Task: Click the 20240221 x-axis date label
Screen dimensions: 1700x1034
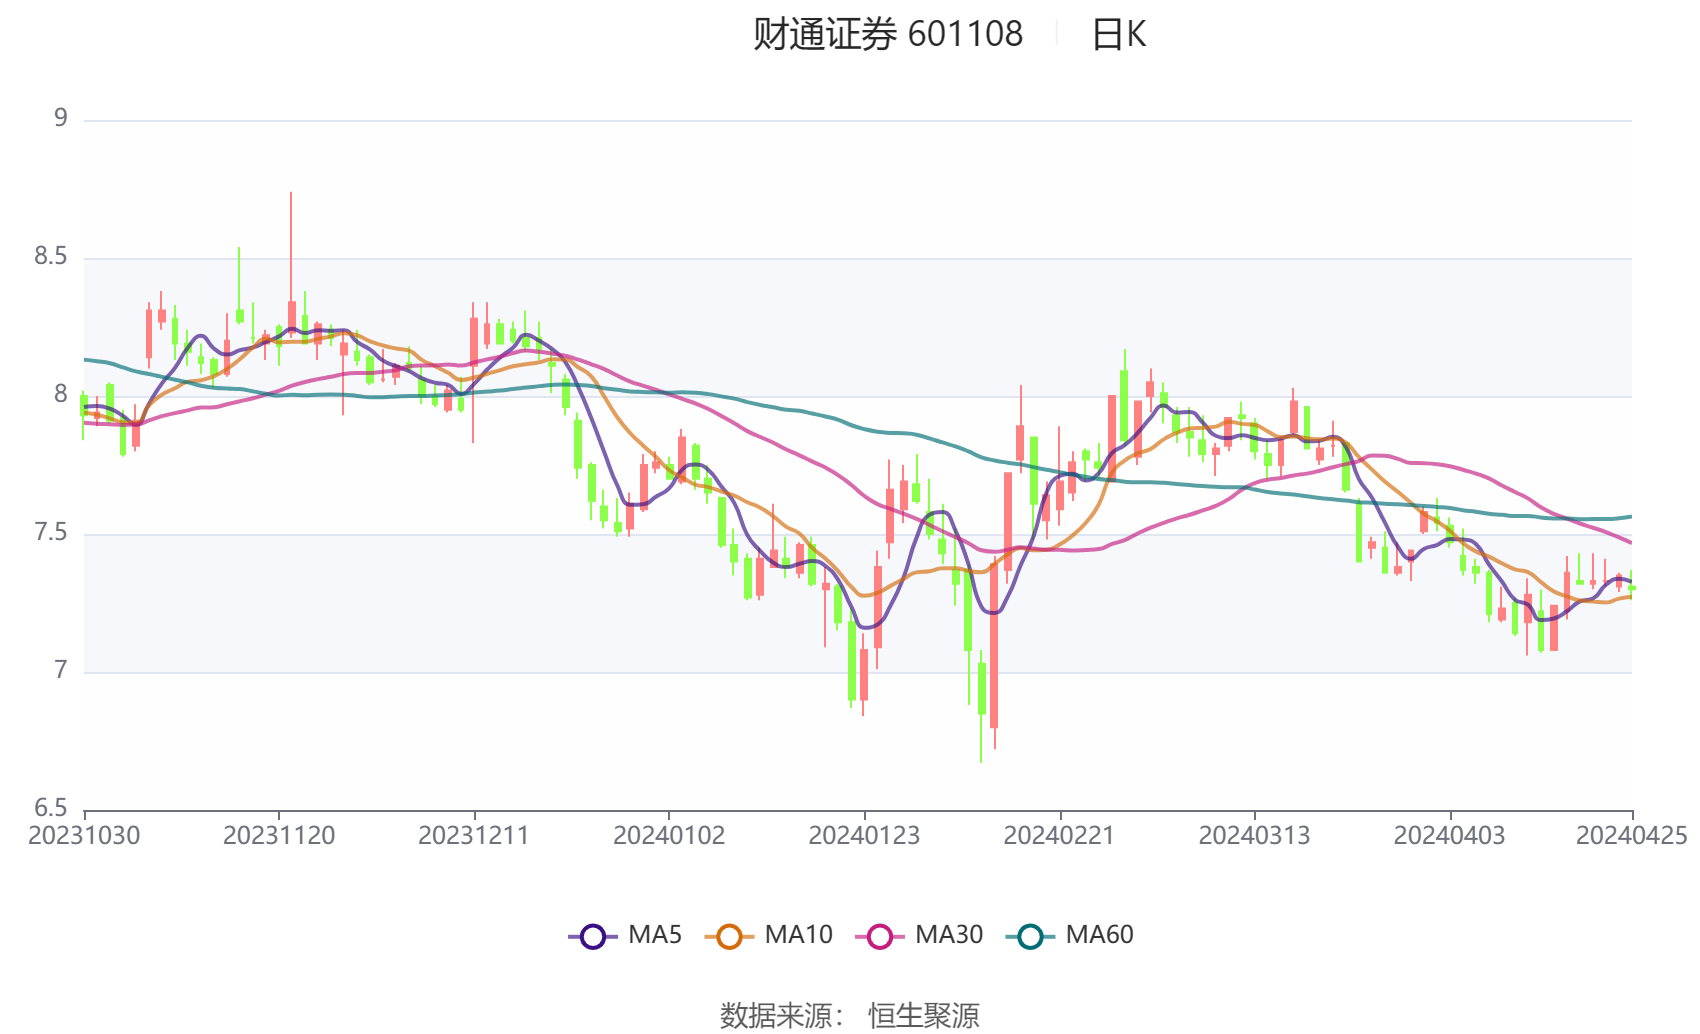Action: tap(1059, 836)
